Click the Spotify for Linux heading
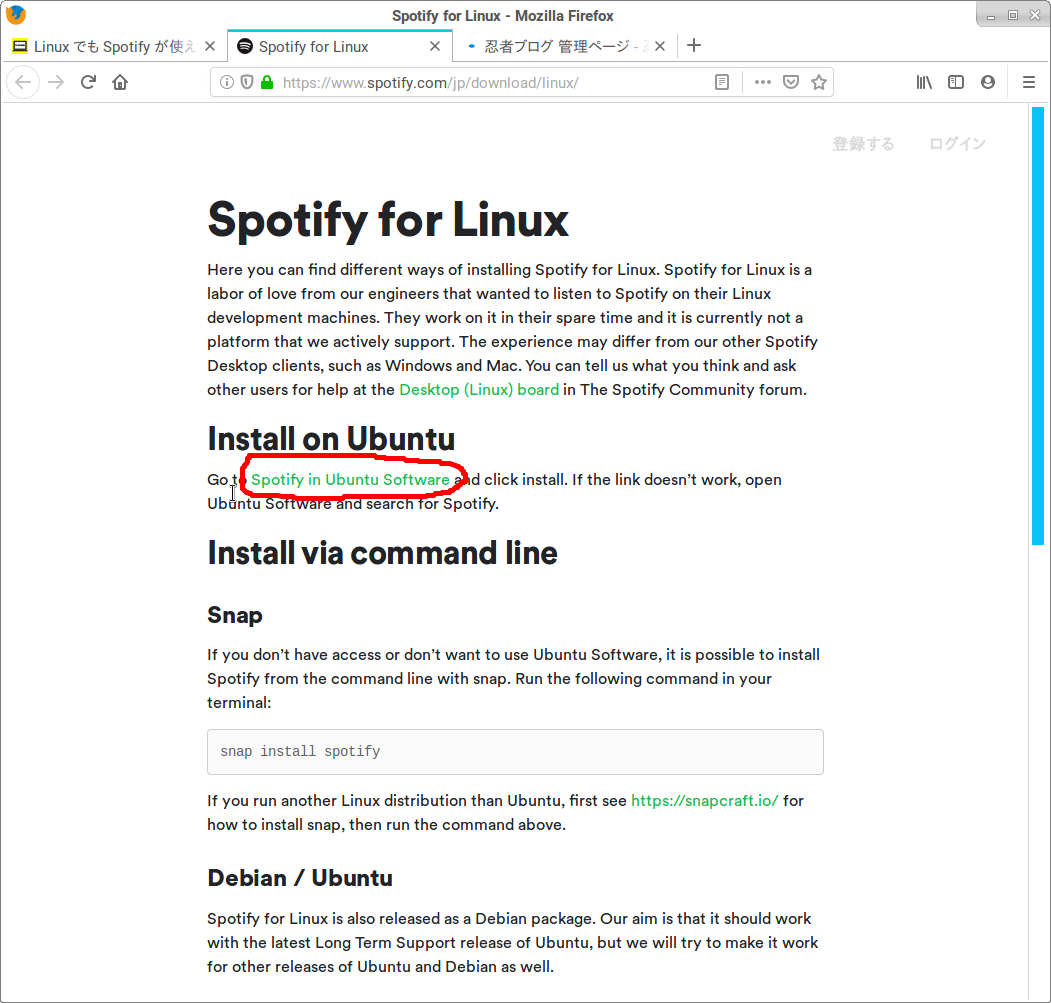The width and height of the screenshot is (1051, 1003). tap(388, 219)
